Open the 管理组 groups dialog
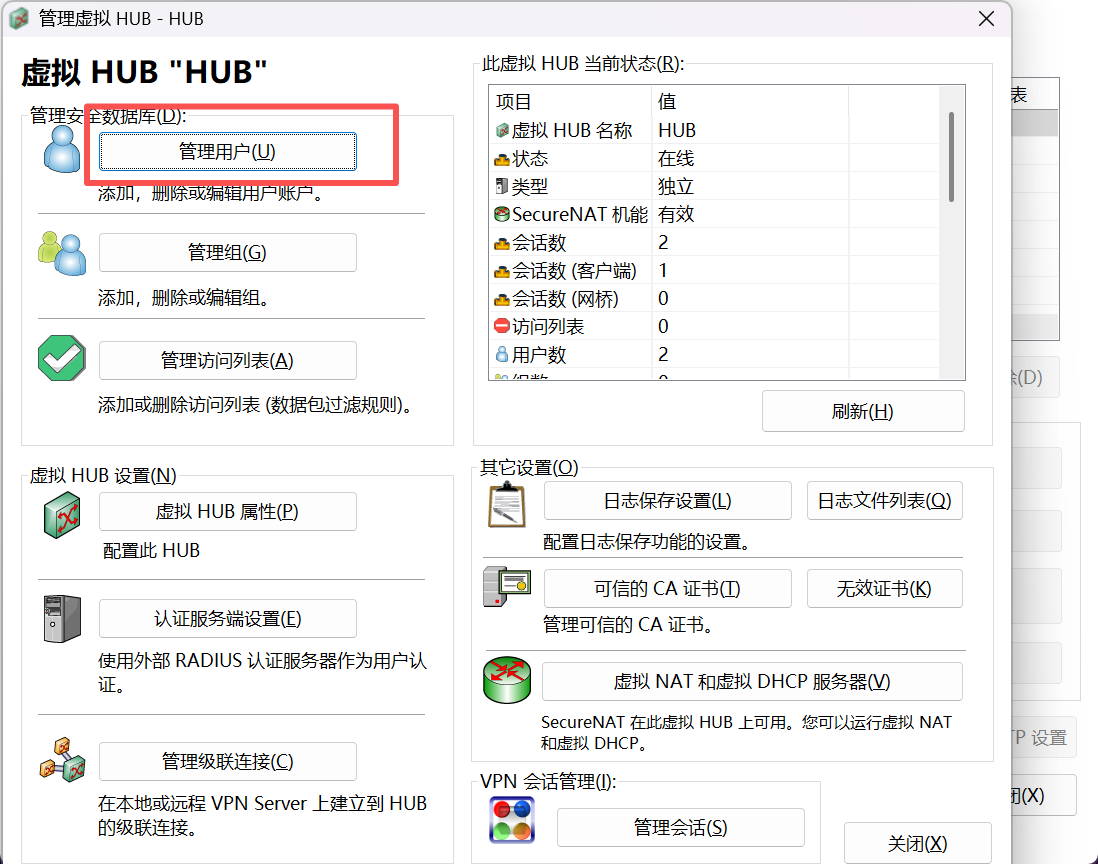Screen dimensions: 1098x864 pyautogui.click(x=227, y=252)
